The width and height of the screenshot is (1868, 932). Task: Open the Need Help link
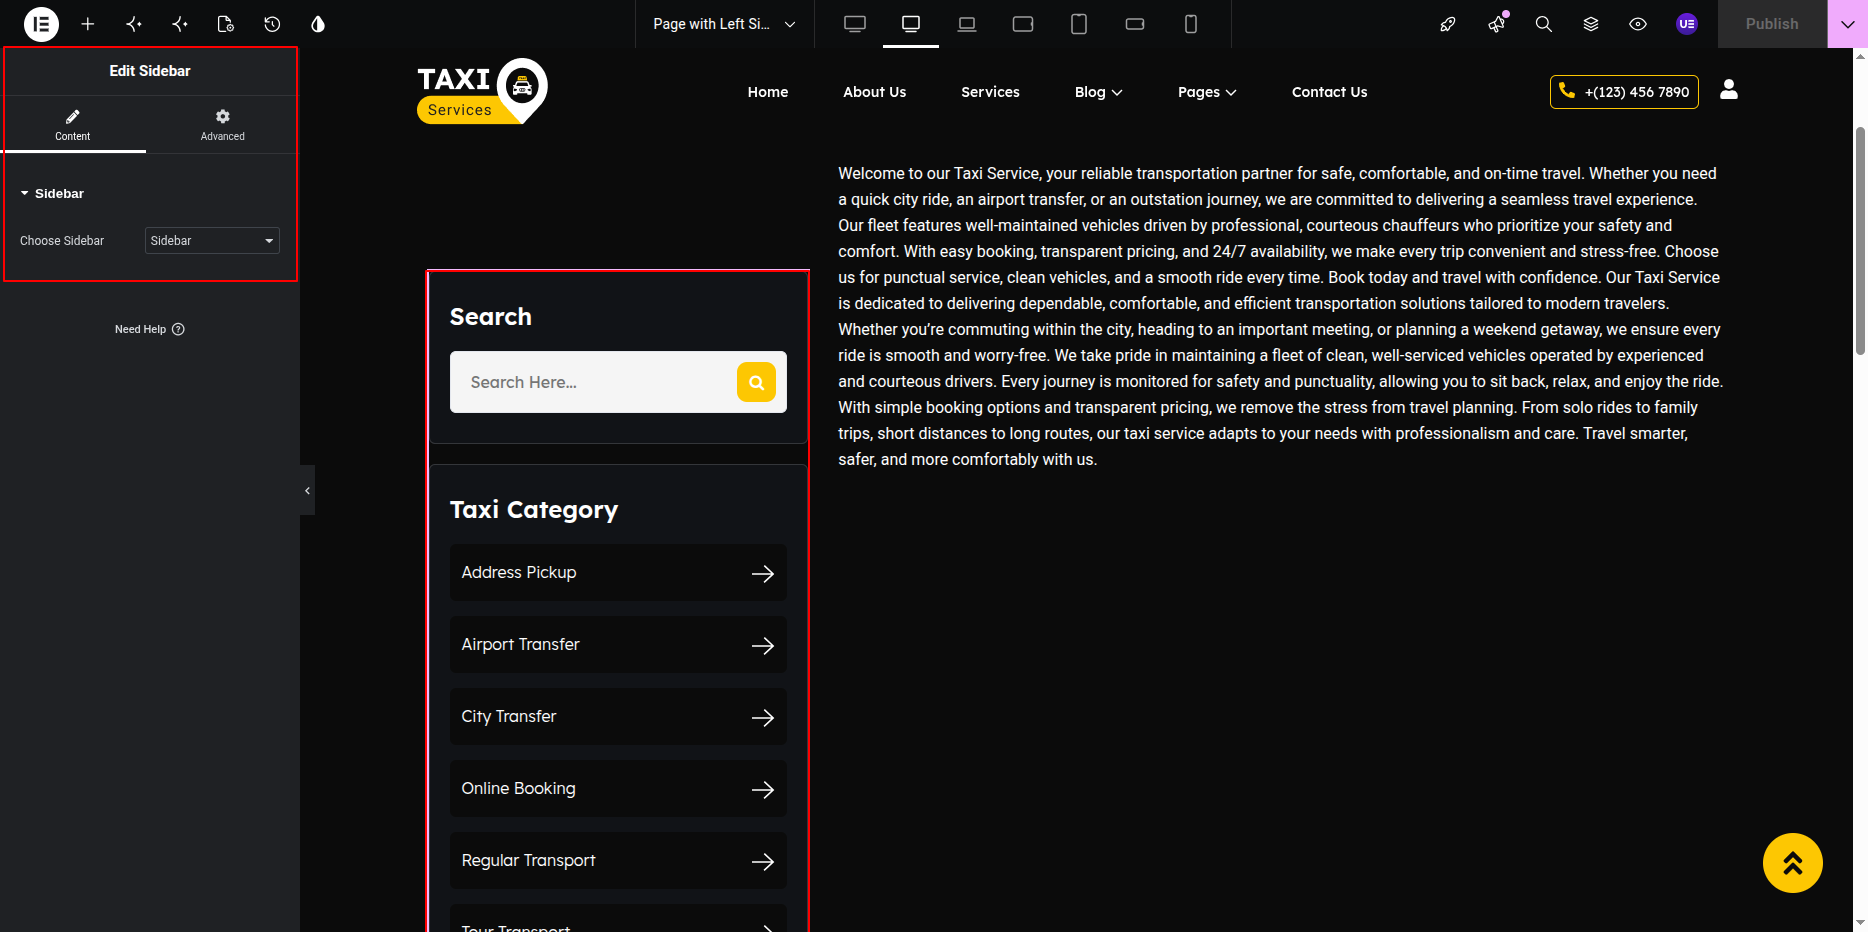coord(150,329)
